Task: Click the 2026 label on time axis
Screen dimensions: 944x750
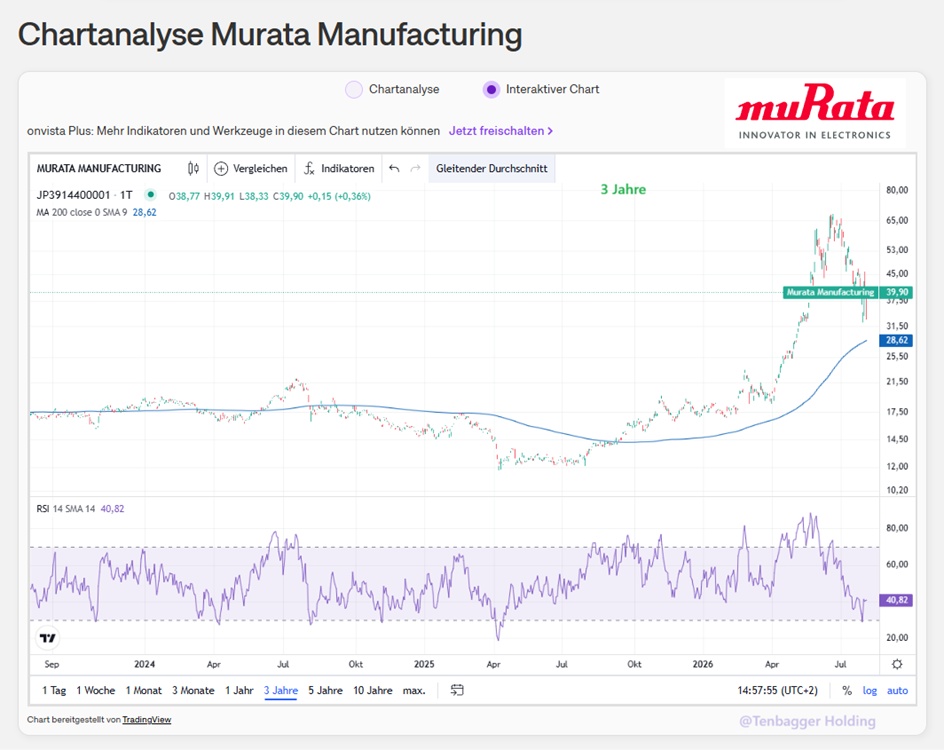Action: pyautogui.click(x=703, y=664)
